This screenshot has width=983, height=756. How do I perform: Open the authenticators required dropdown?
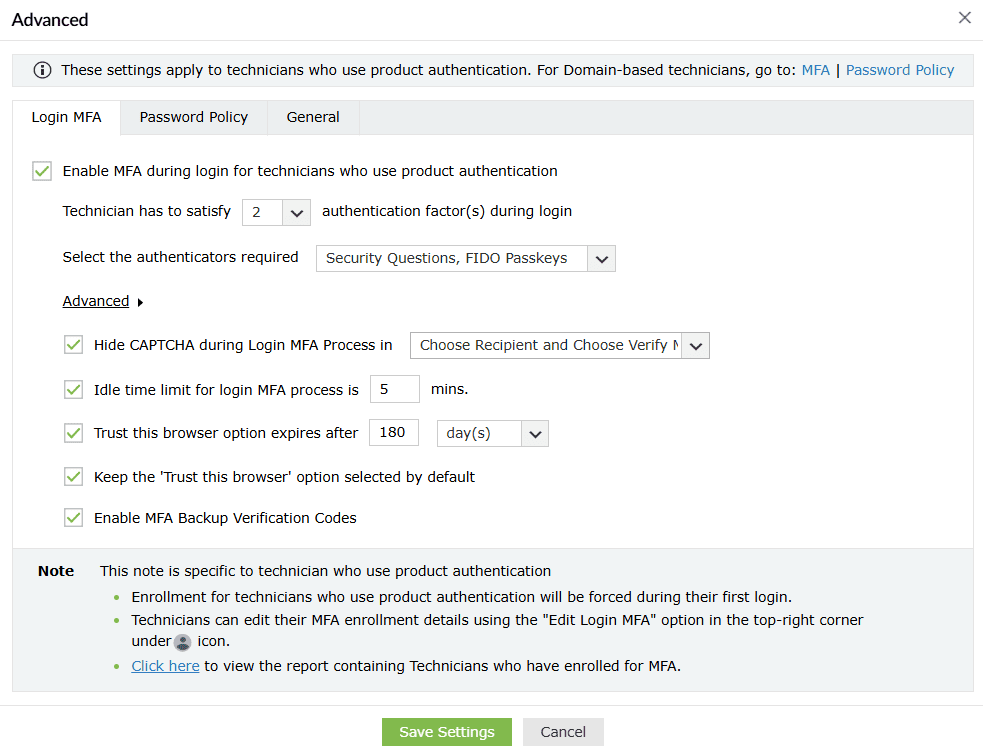[x=601, y=258]
